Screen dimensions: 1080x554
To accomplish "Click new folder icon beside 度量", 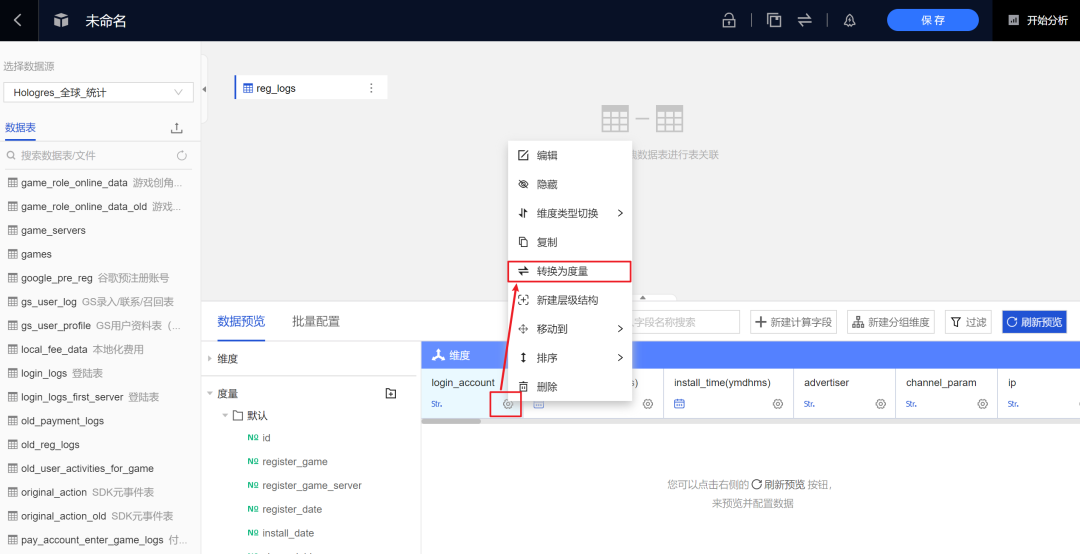I will [x=391, y=393].
